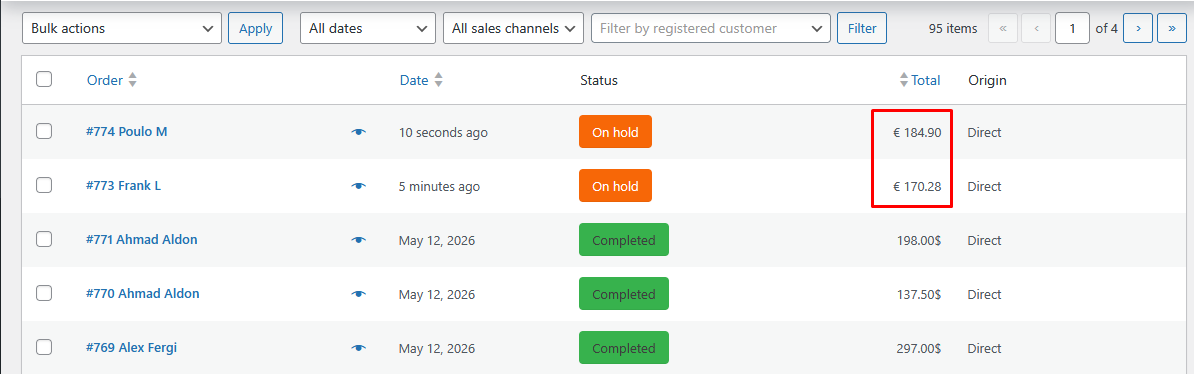Tick the select-all orders checkbox
Image resolution: width=1194 pixels, height=374 pixels.
point(44,79)
